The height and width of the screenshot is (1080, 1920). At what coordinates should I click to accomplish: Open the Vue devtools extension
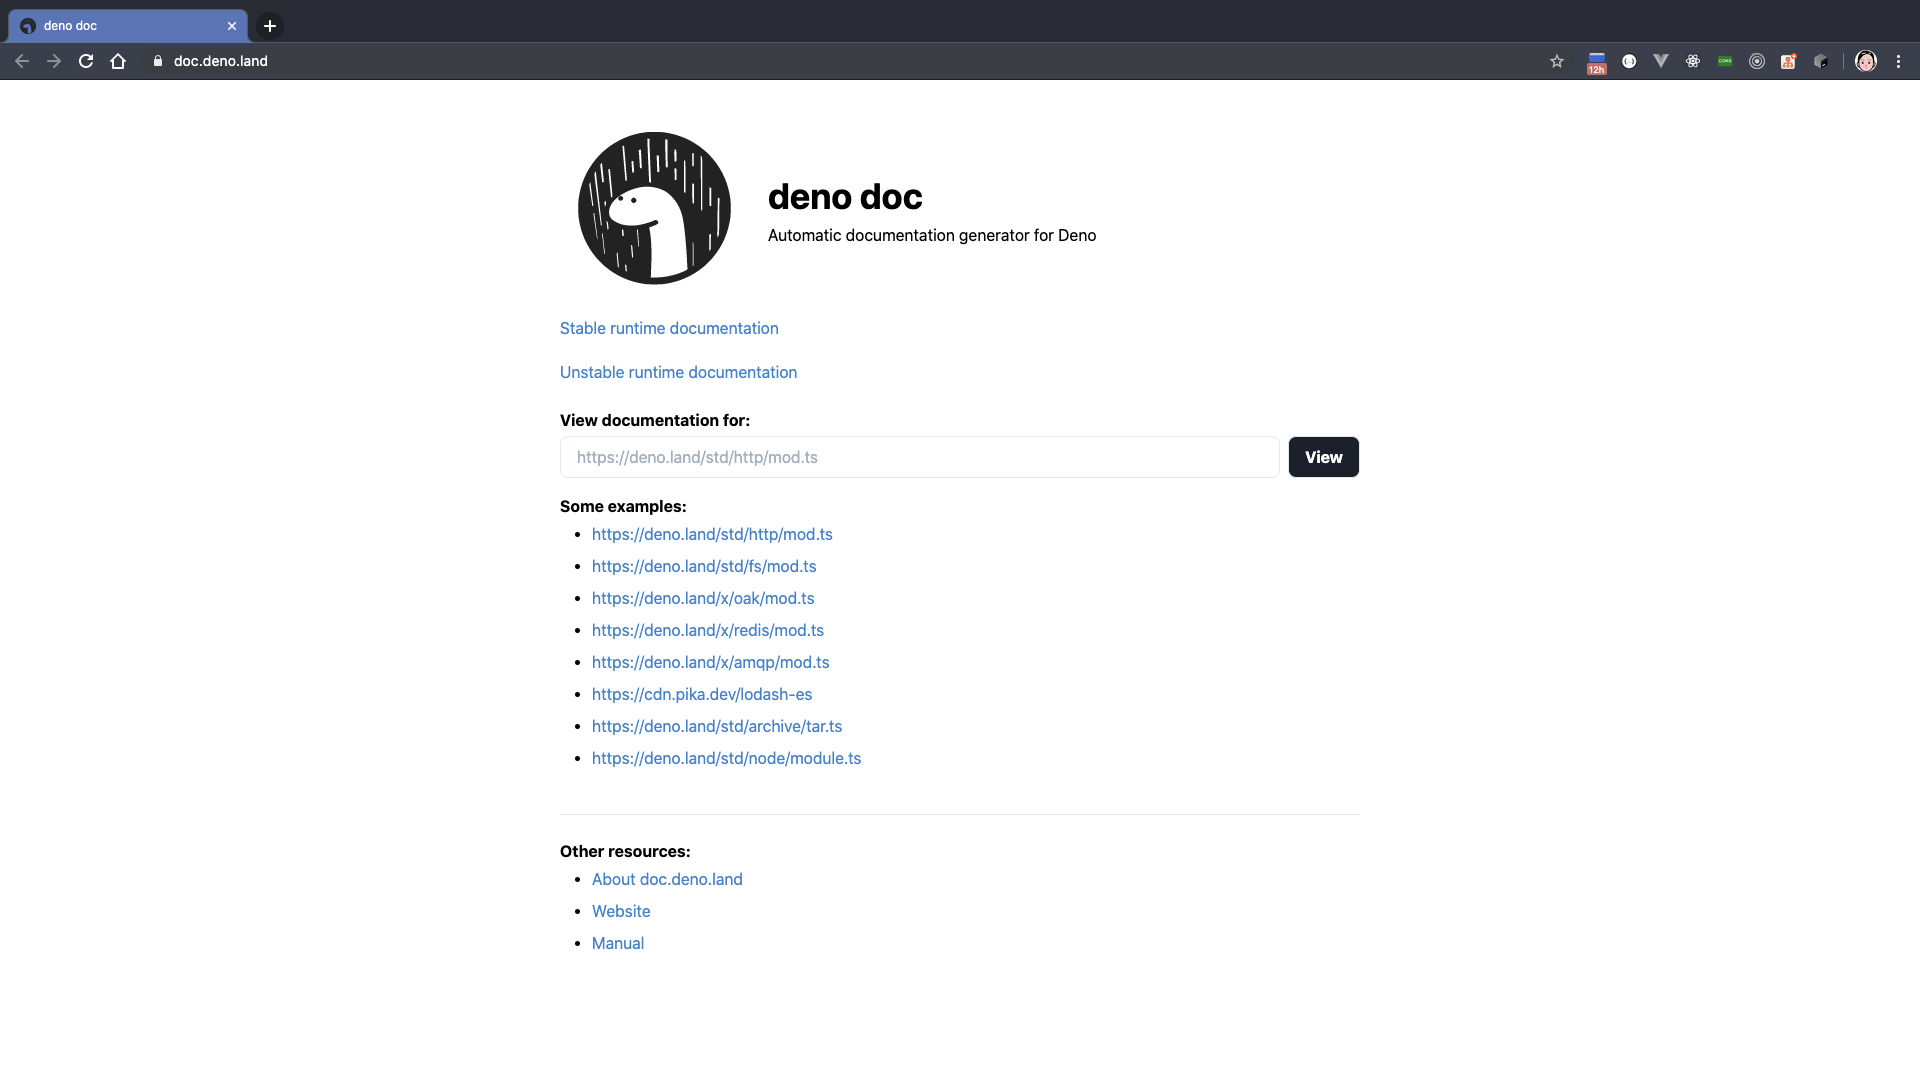[x=1661, y=61]
